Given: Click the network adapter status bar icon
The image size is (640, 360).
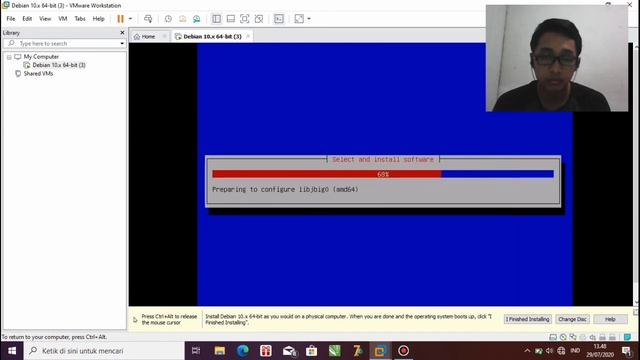Looking at the screenshot, I should 573,337.
